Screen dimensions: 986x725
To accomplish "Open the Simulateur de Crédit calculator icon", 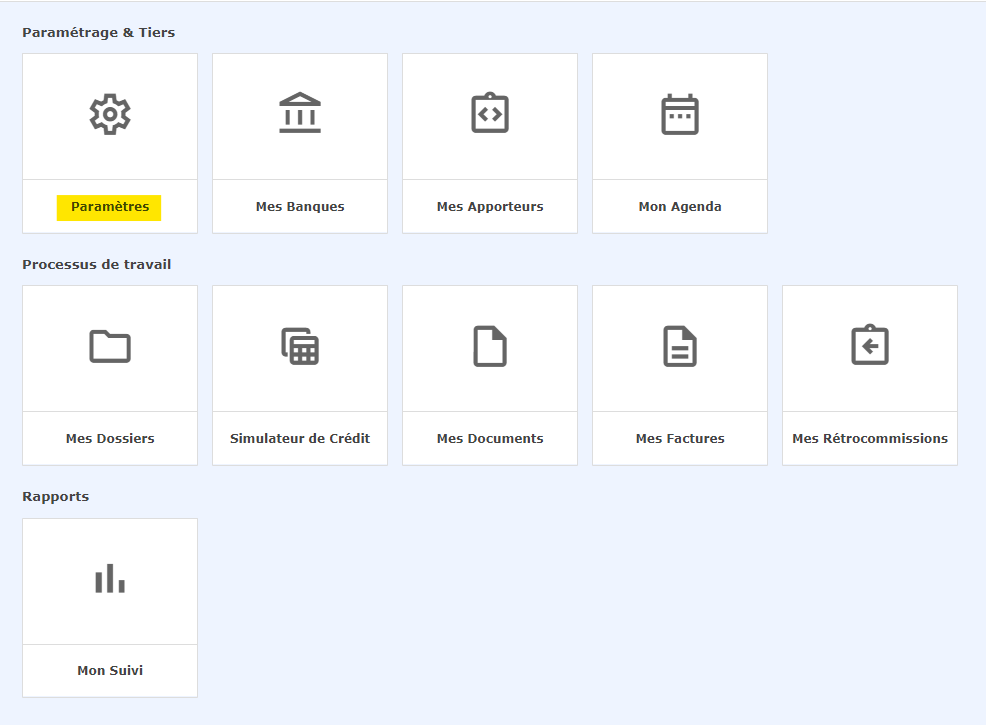I will [300, 346].
